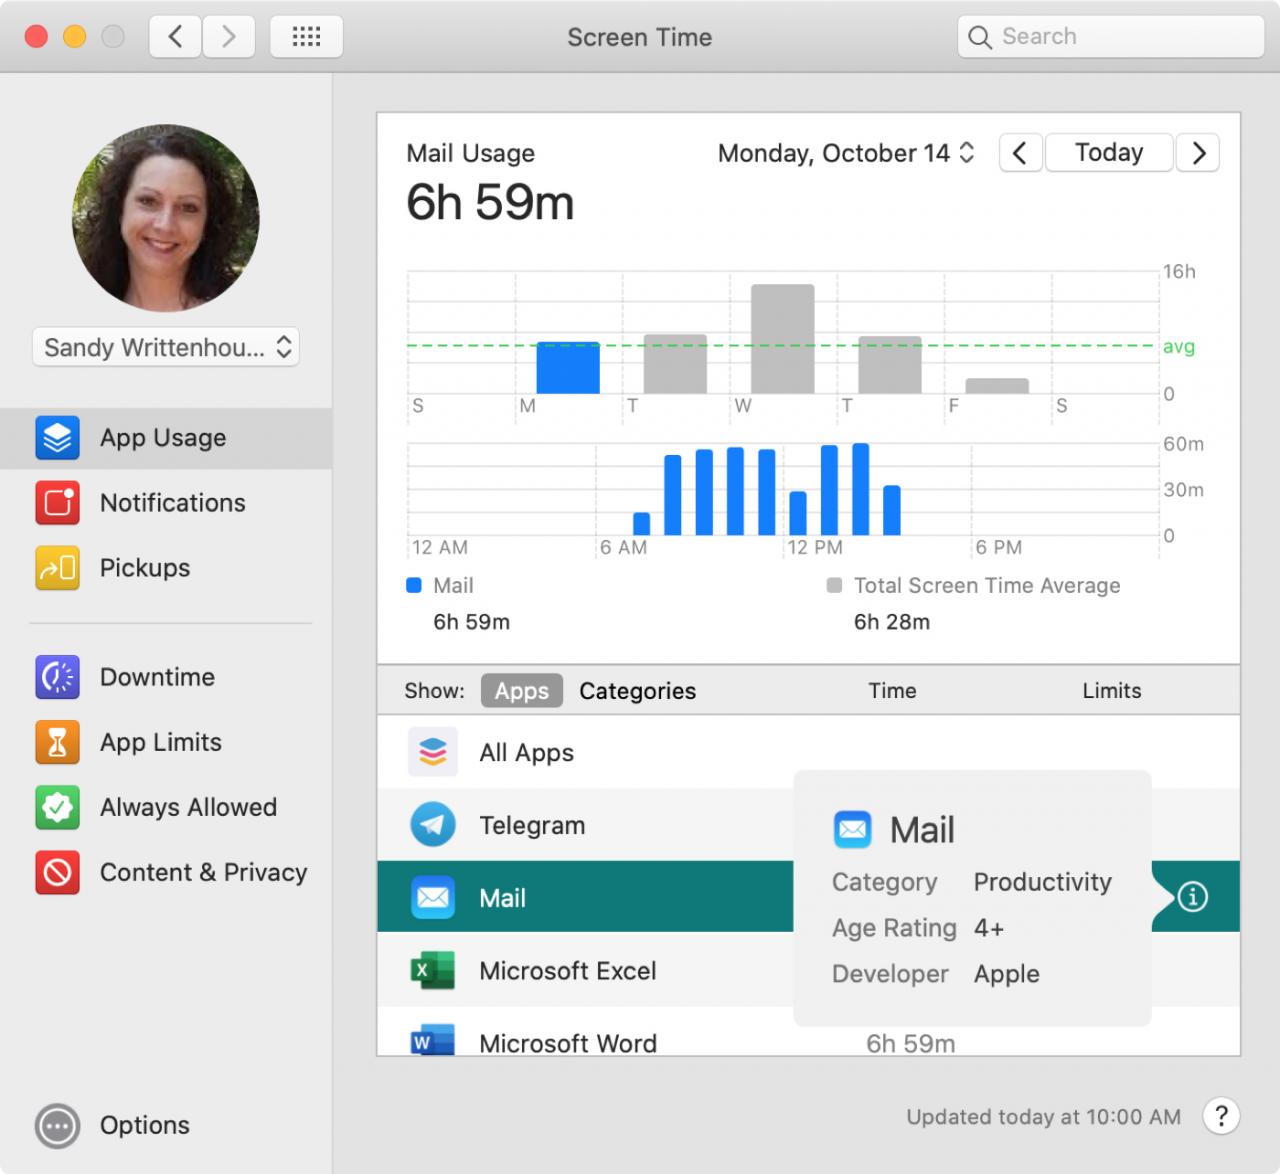Screen dimensions: 1280x1174
Task: Click the All Apps stack icon
Action: pyautogui.click(x=433, y=752)
